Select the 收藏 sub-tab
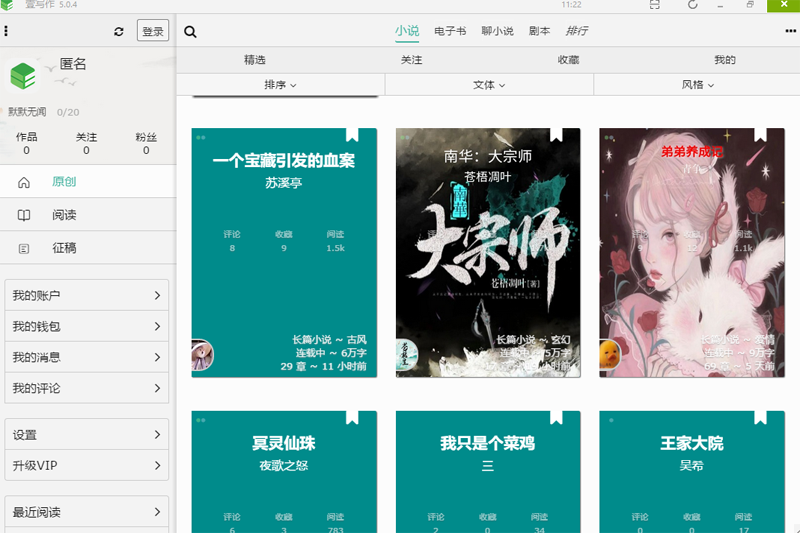 pos(568,60)
